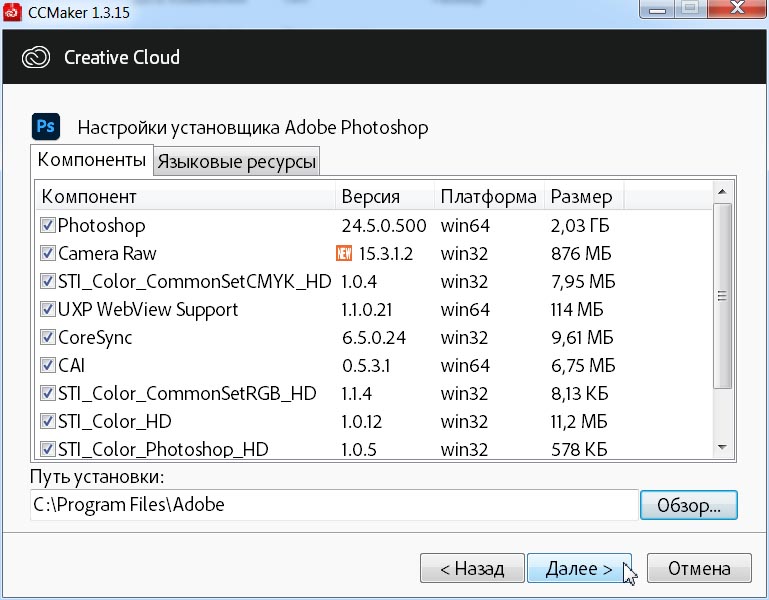The height and width of the screenshot is (600, 769).
Task: Click the 11,2 МБ size cell
Action: (579, 421)
